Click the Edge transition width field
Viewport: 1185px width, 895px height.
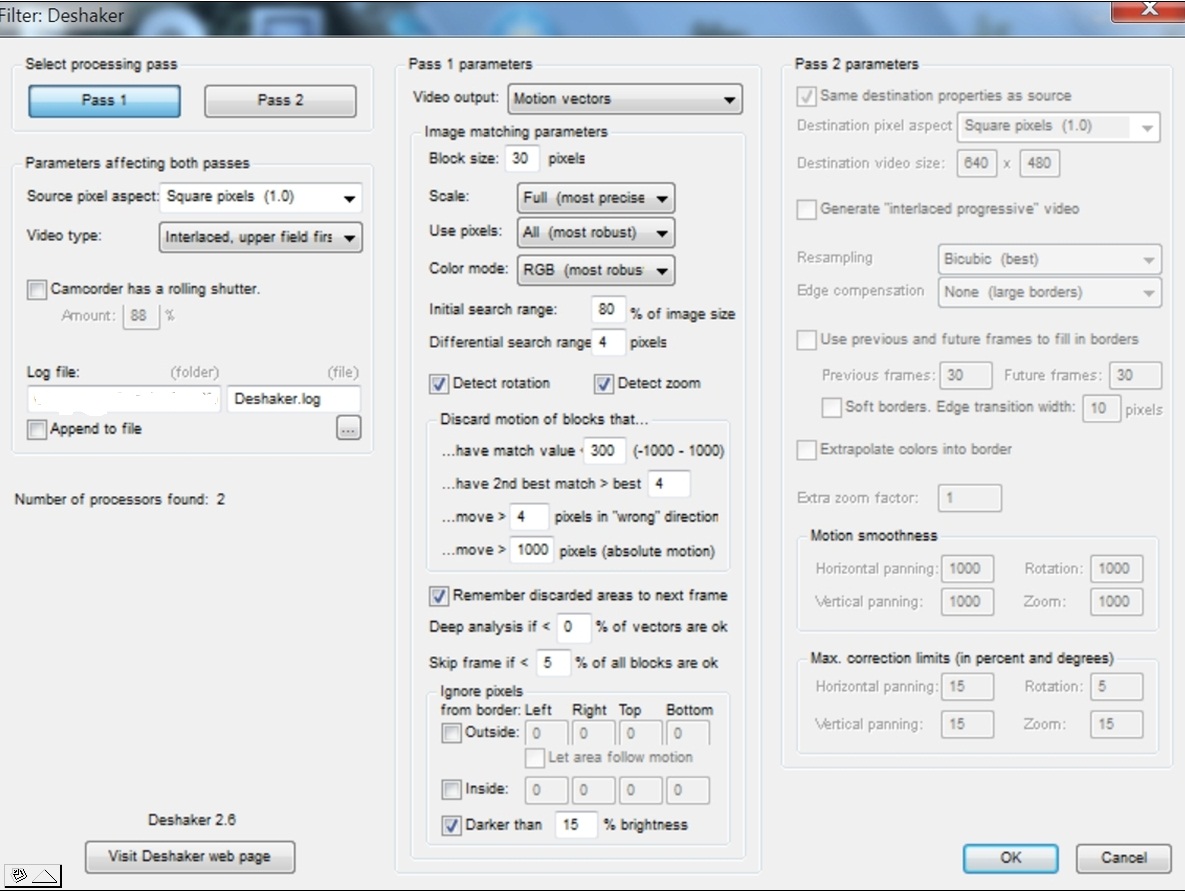(x=1102, y=408)
